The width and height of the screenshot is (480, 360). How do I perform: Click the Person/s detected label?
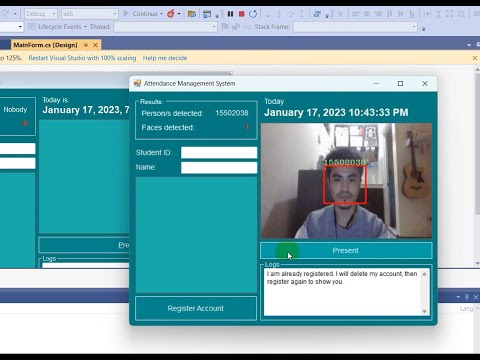click(172, 113)
